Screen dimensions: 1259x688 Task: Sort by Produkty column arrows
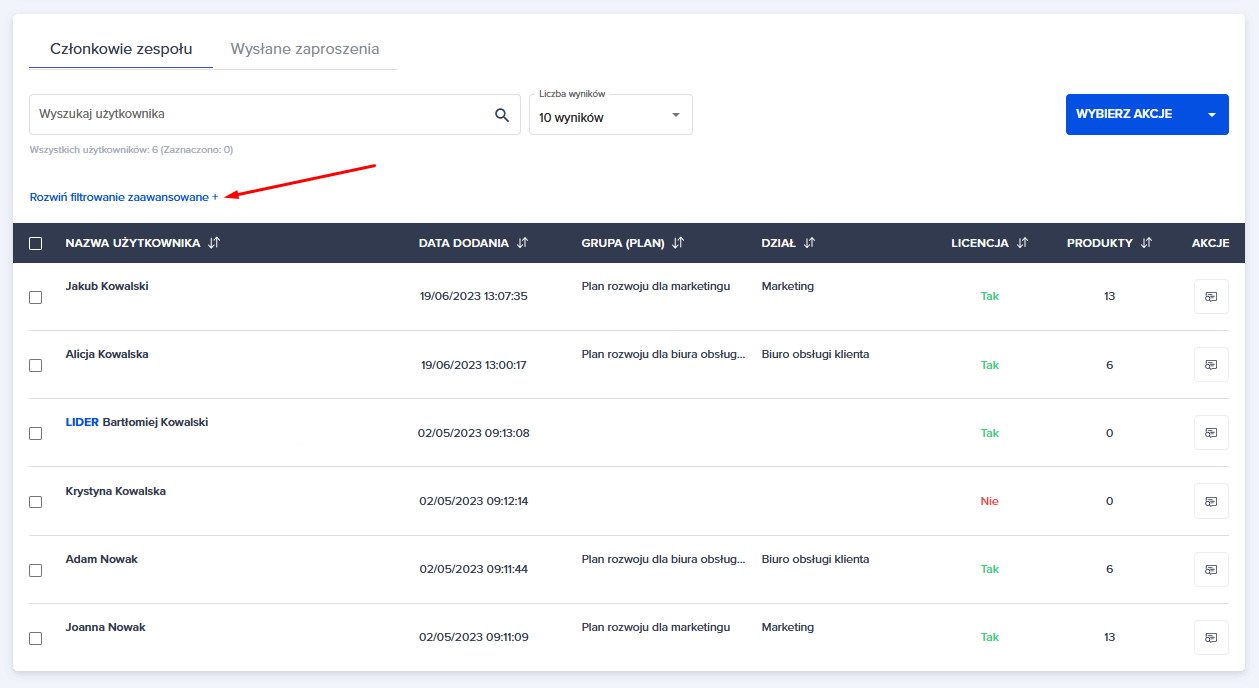point(1146,243)
